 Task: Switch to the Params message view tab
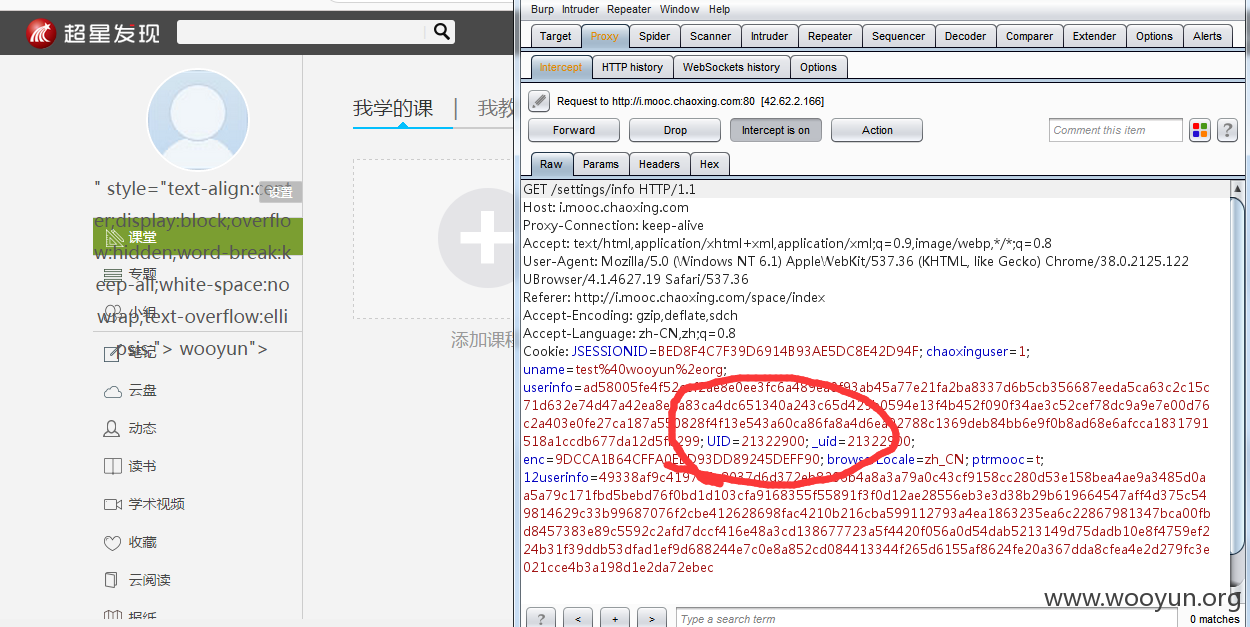(601, 164)
